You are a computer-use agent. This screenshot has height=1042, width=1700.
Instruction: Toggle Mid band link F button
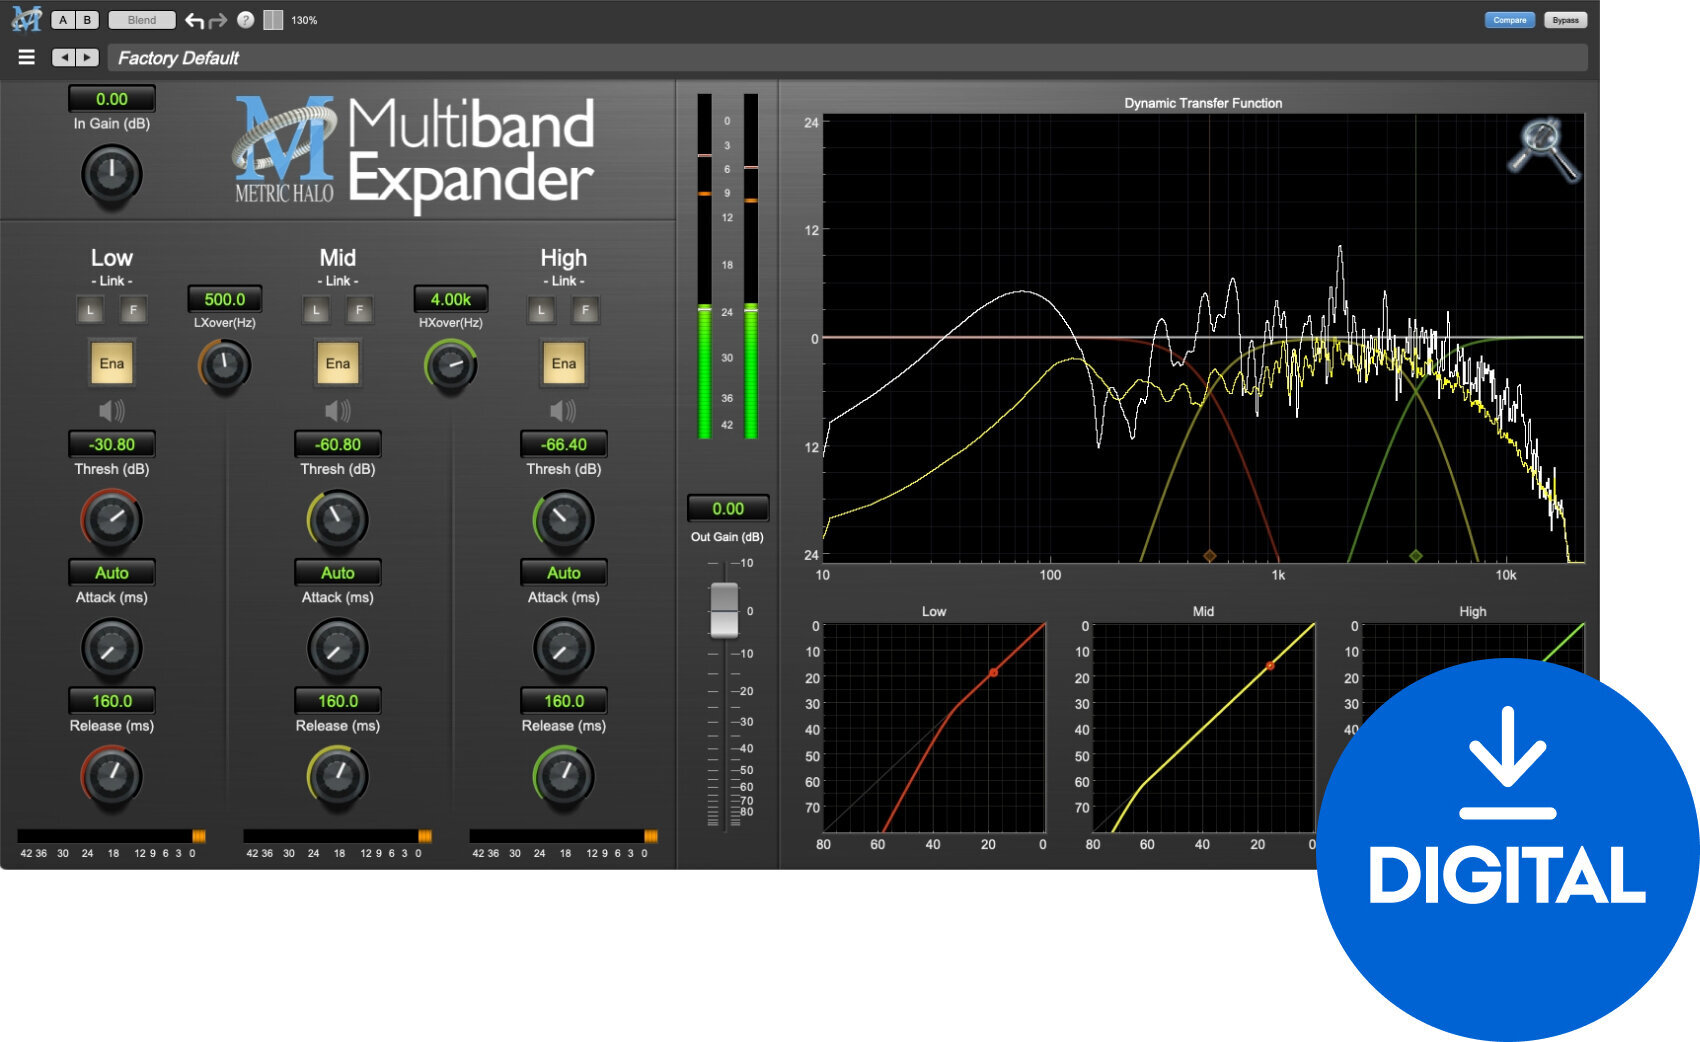359,310
